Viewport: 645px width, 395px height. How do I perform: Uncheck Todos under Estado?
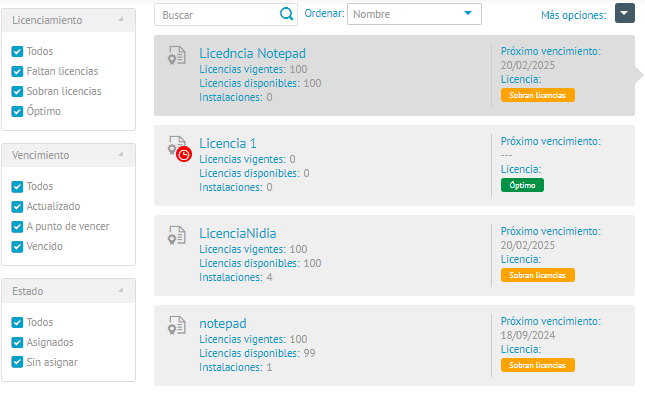coord(17,322)
